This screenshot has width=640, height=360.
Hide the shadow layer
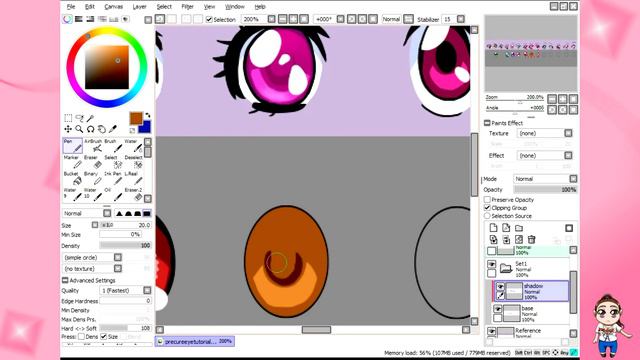[x=500, y=287]
